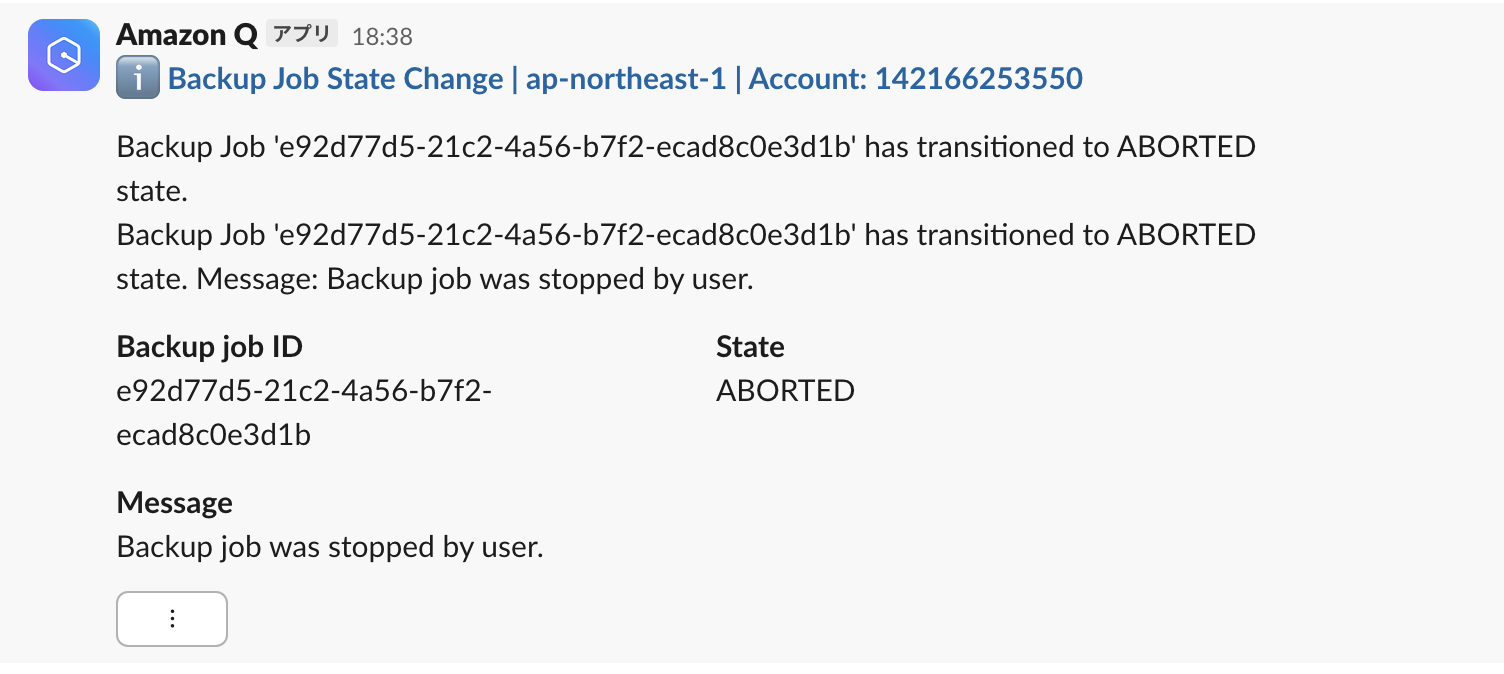Screen dimensions: 1504x674
Task: Click 'ABORTED' at end of first body line
Action: click(1185, 147)
